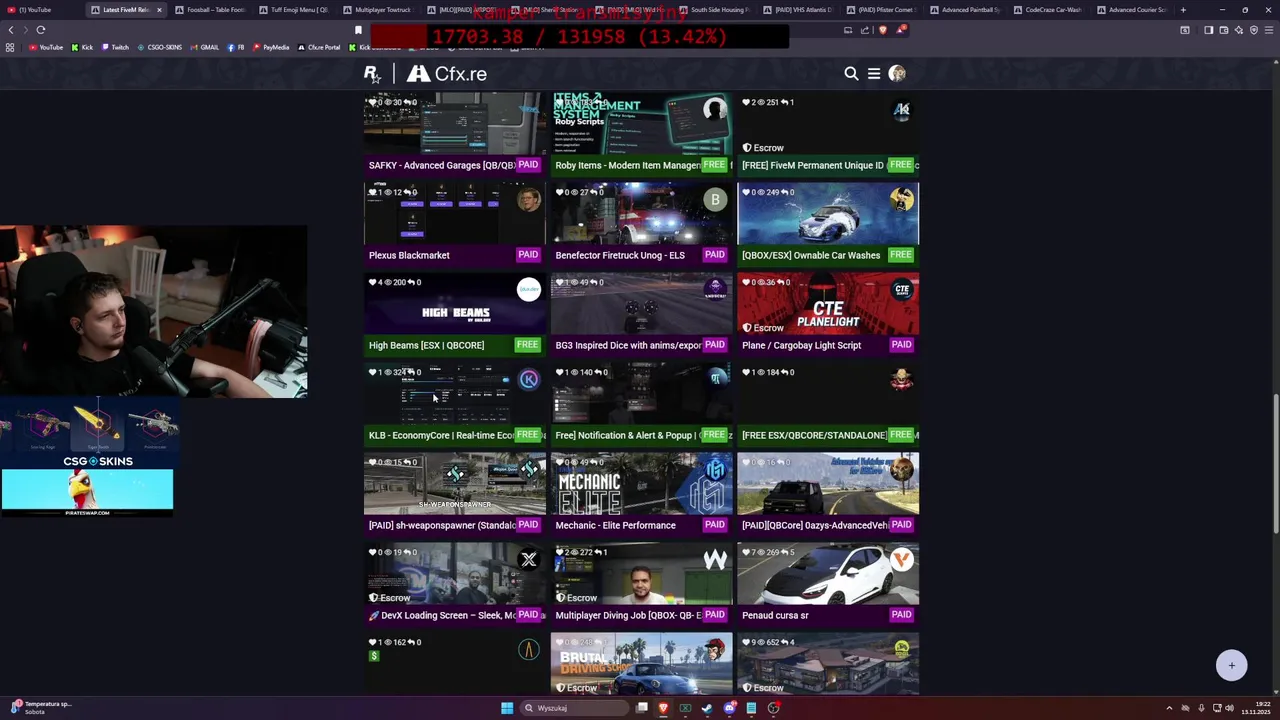Open the Cfx.re Portal bookmark
Screen dimensions: 1280x720
(319, 47)
